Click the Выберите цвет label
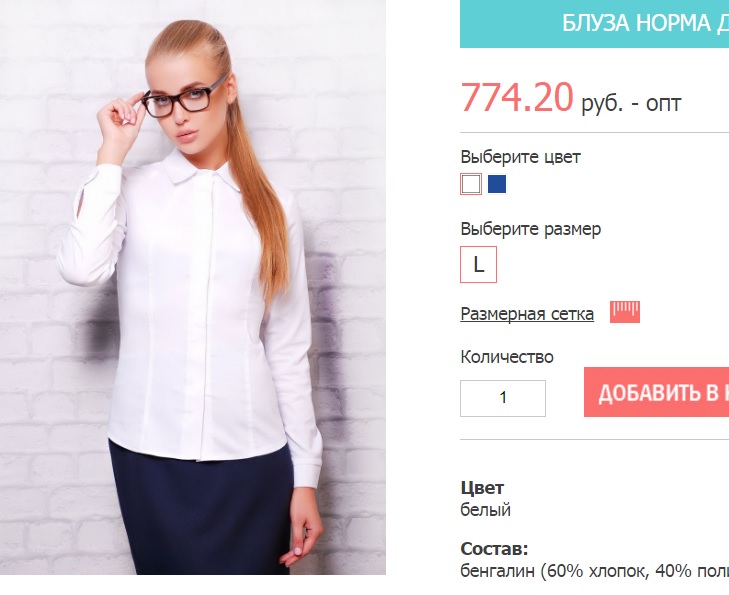This screenshot has width=729, height=595. tap(520, 157)
